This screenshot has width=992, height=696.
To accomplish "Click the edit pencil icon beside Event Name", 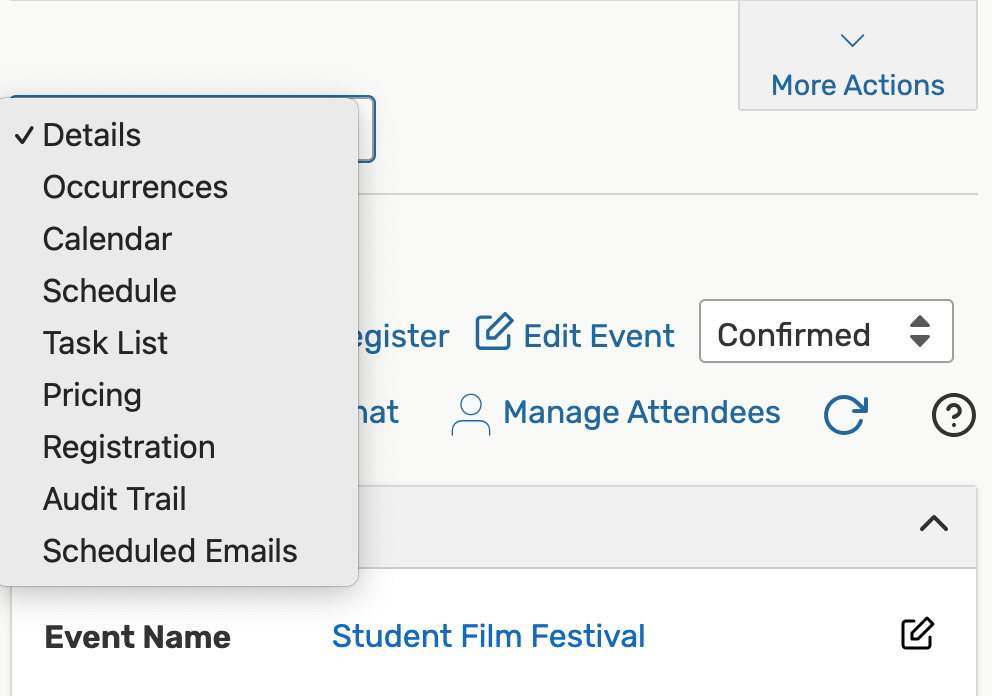I will 917,634.
